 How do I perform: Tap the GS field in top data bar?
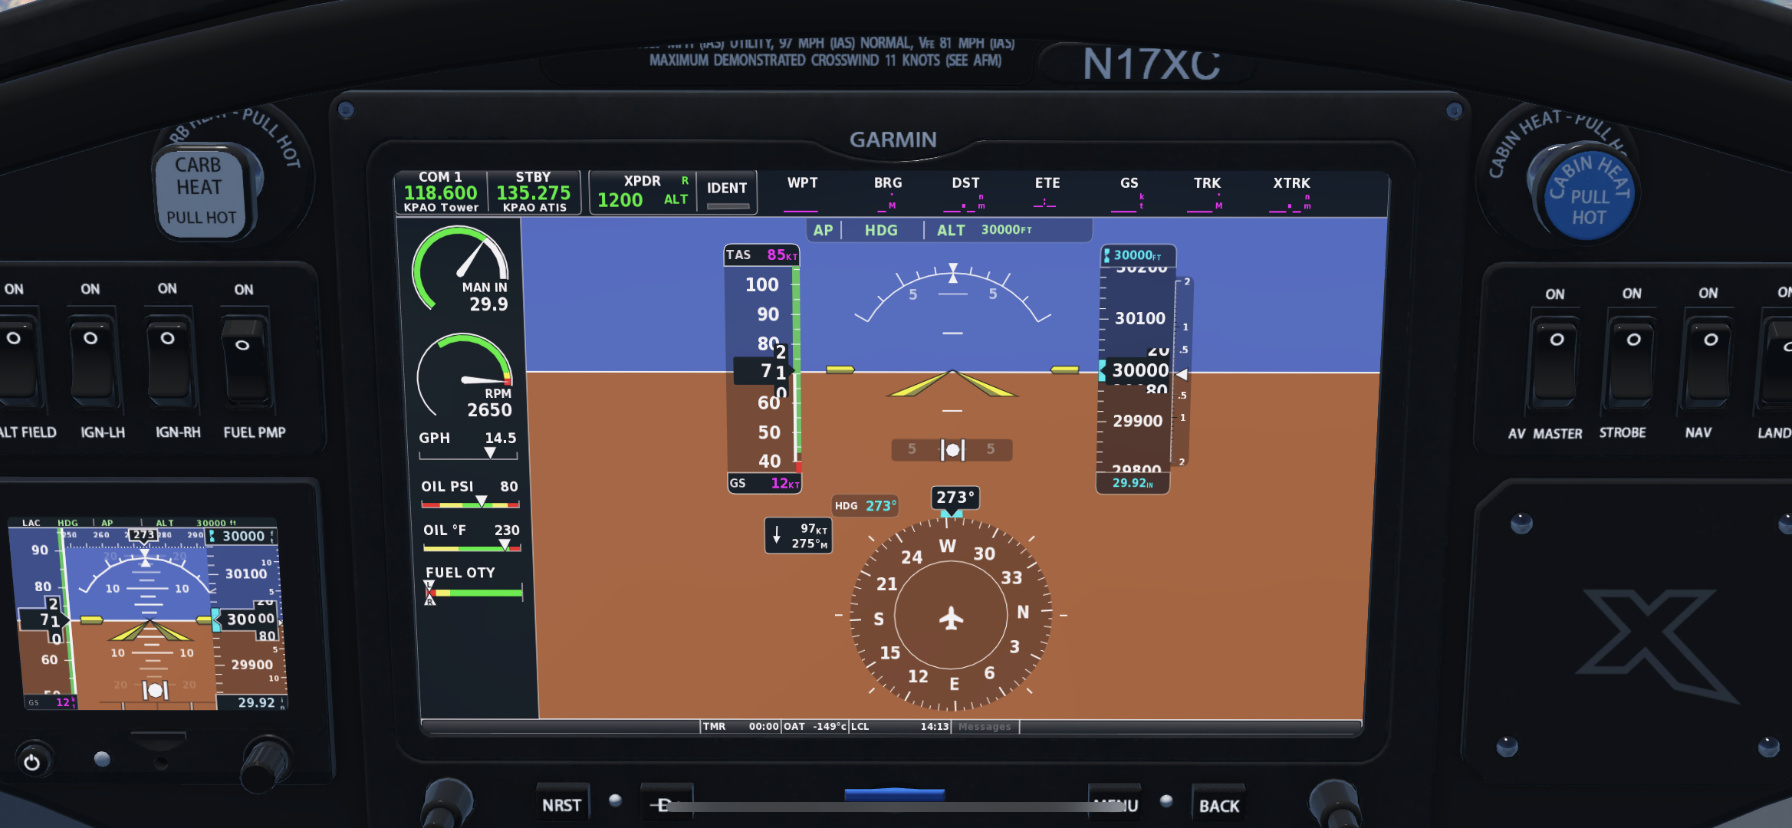click(x=1129, y=194)
